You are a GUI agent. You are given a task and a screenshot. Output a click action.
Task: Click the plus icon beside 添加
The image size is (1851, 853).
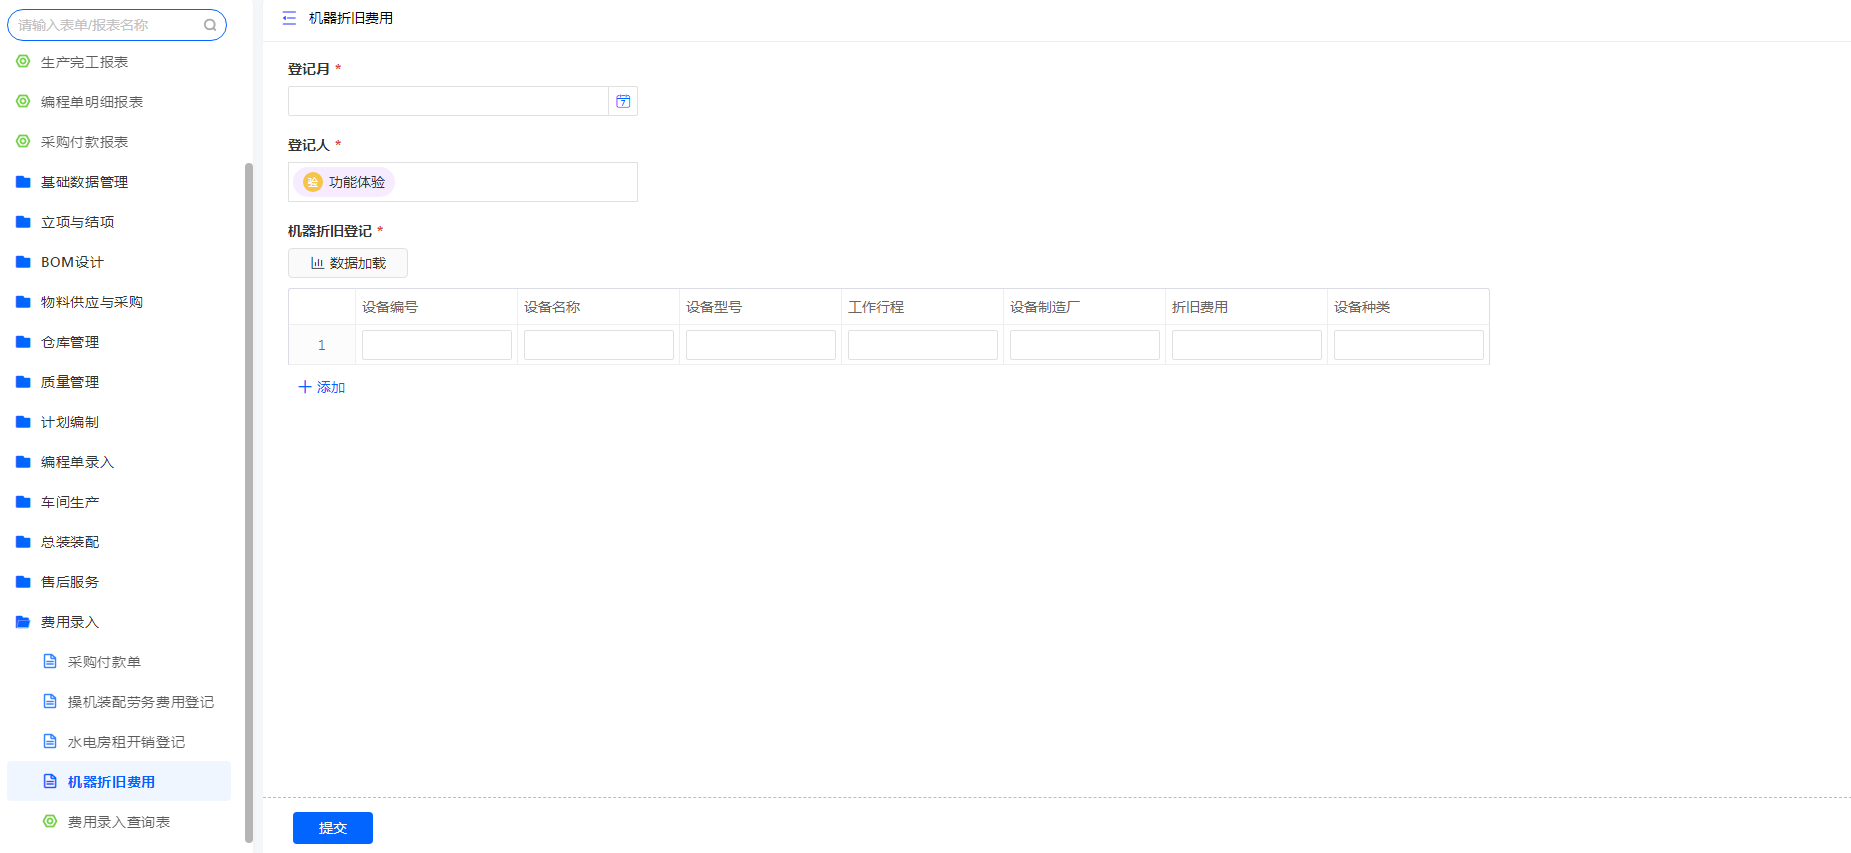point(305,387)
